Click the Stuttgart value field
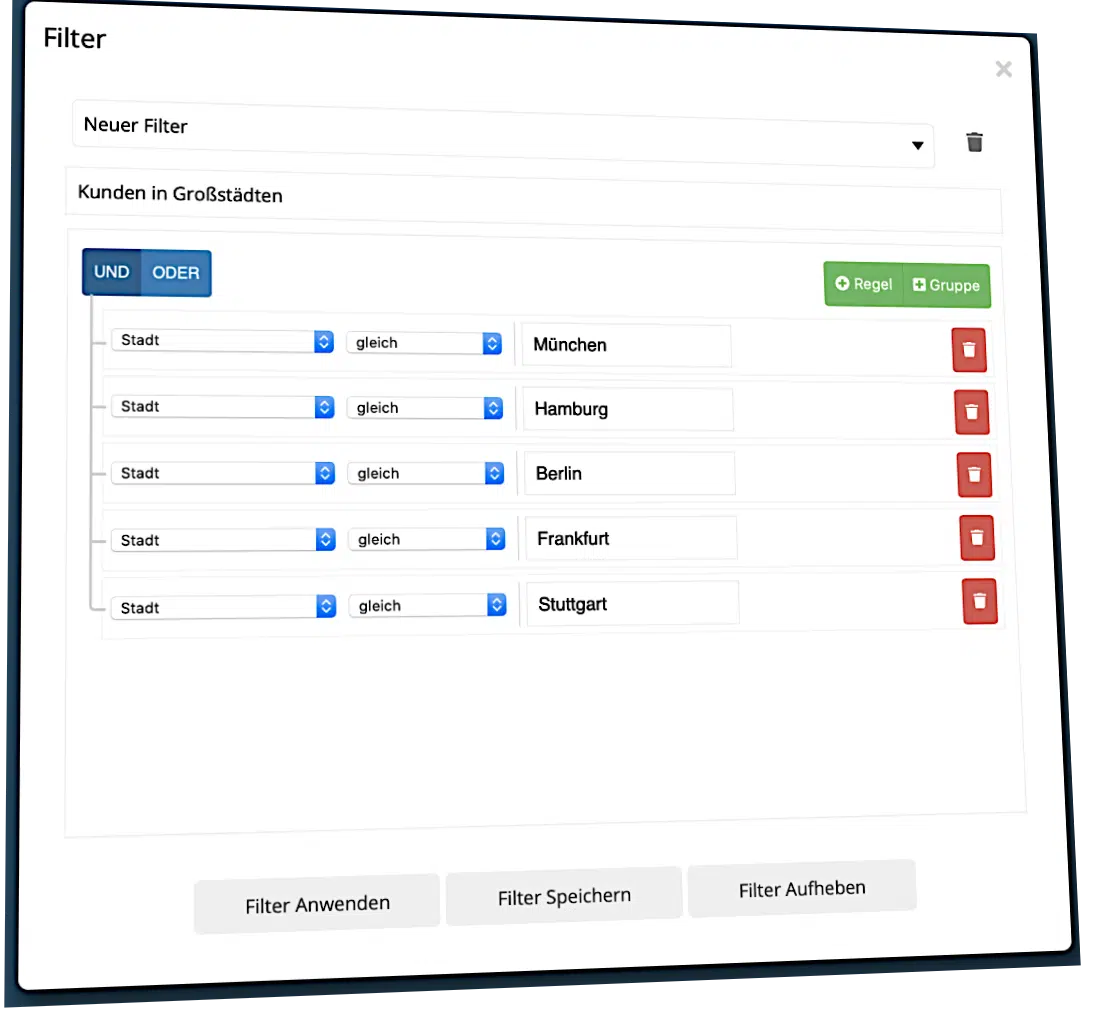This screenshot has width=1102, height=1012. pos(633,604)
